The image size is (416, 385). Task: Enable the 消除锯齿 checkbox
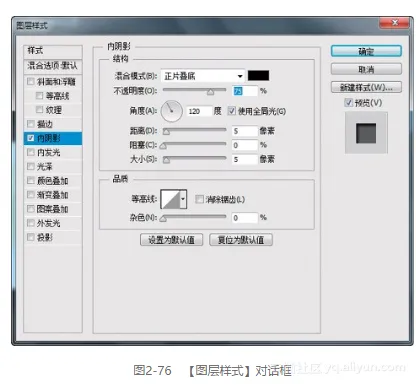199,199
